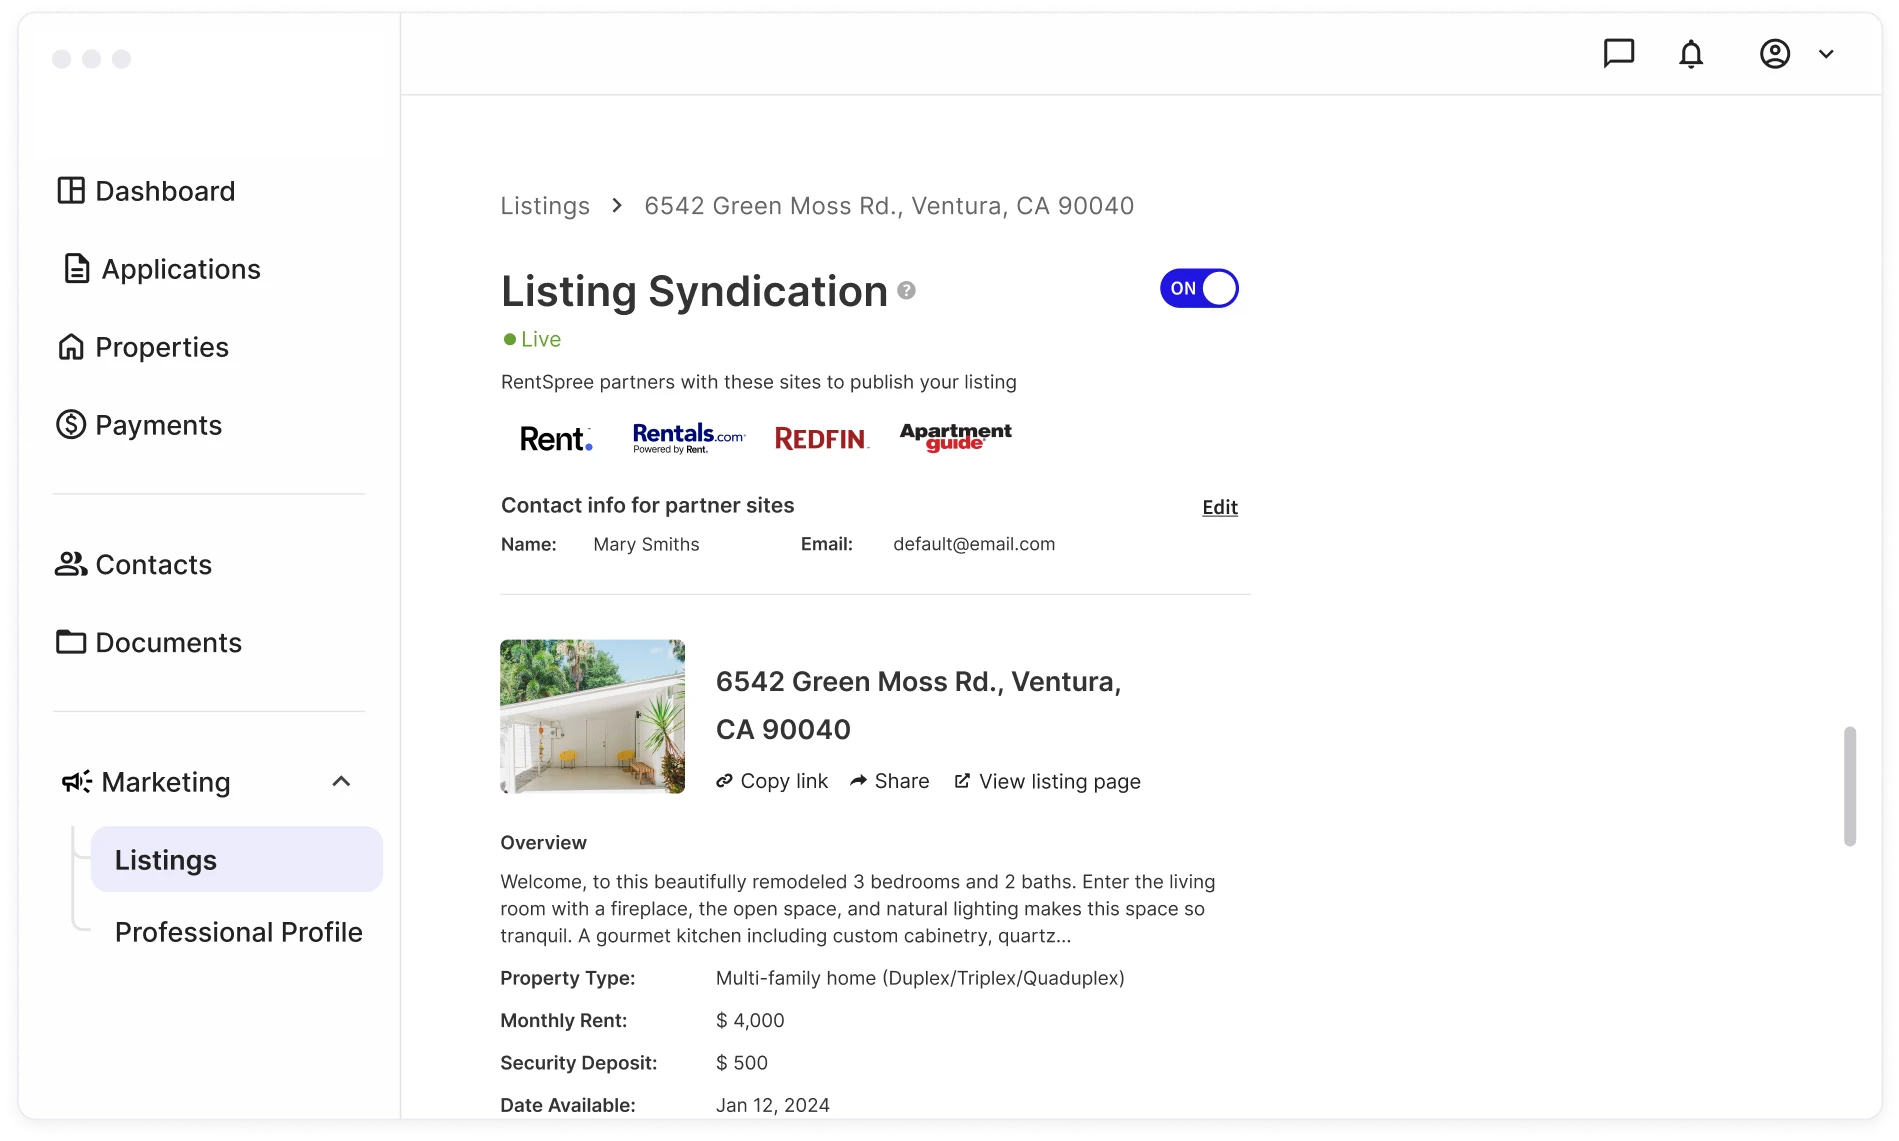1899x1141 pixels.
Task: Click the Marketing megaphone icon
Action: pyautogui.click(x=76, y=781)
